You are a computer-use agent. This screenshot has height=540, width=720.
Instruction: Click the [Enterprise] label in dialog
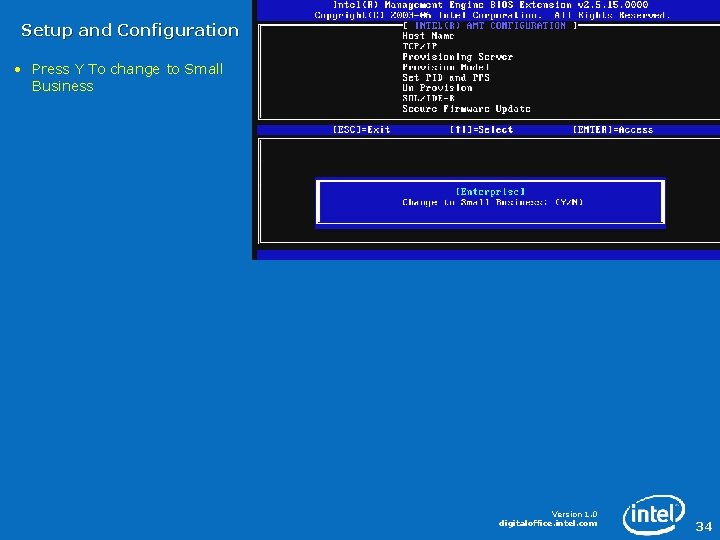pyautogui.click(x=490, y=191)
